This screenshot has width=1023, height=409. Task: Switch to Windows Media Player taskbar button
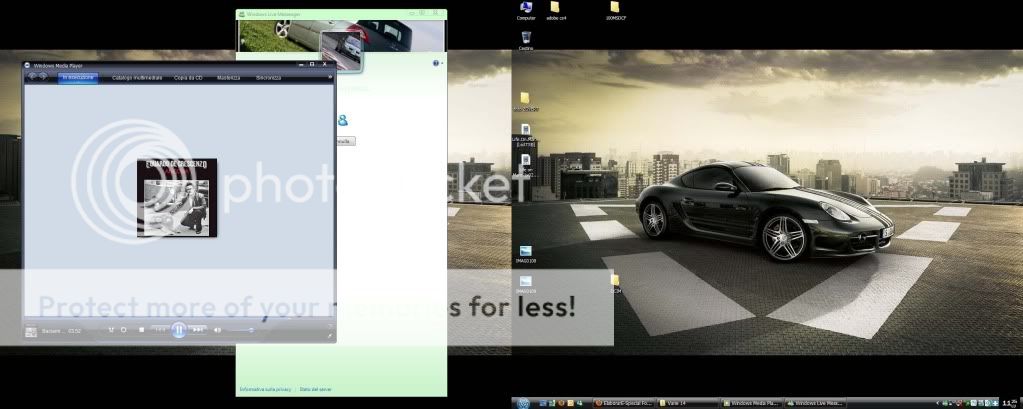click(751, 404)
